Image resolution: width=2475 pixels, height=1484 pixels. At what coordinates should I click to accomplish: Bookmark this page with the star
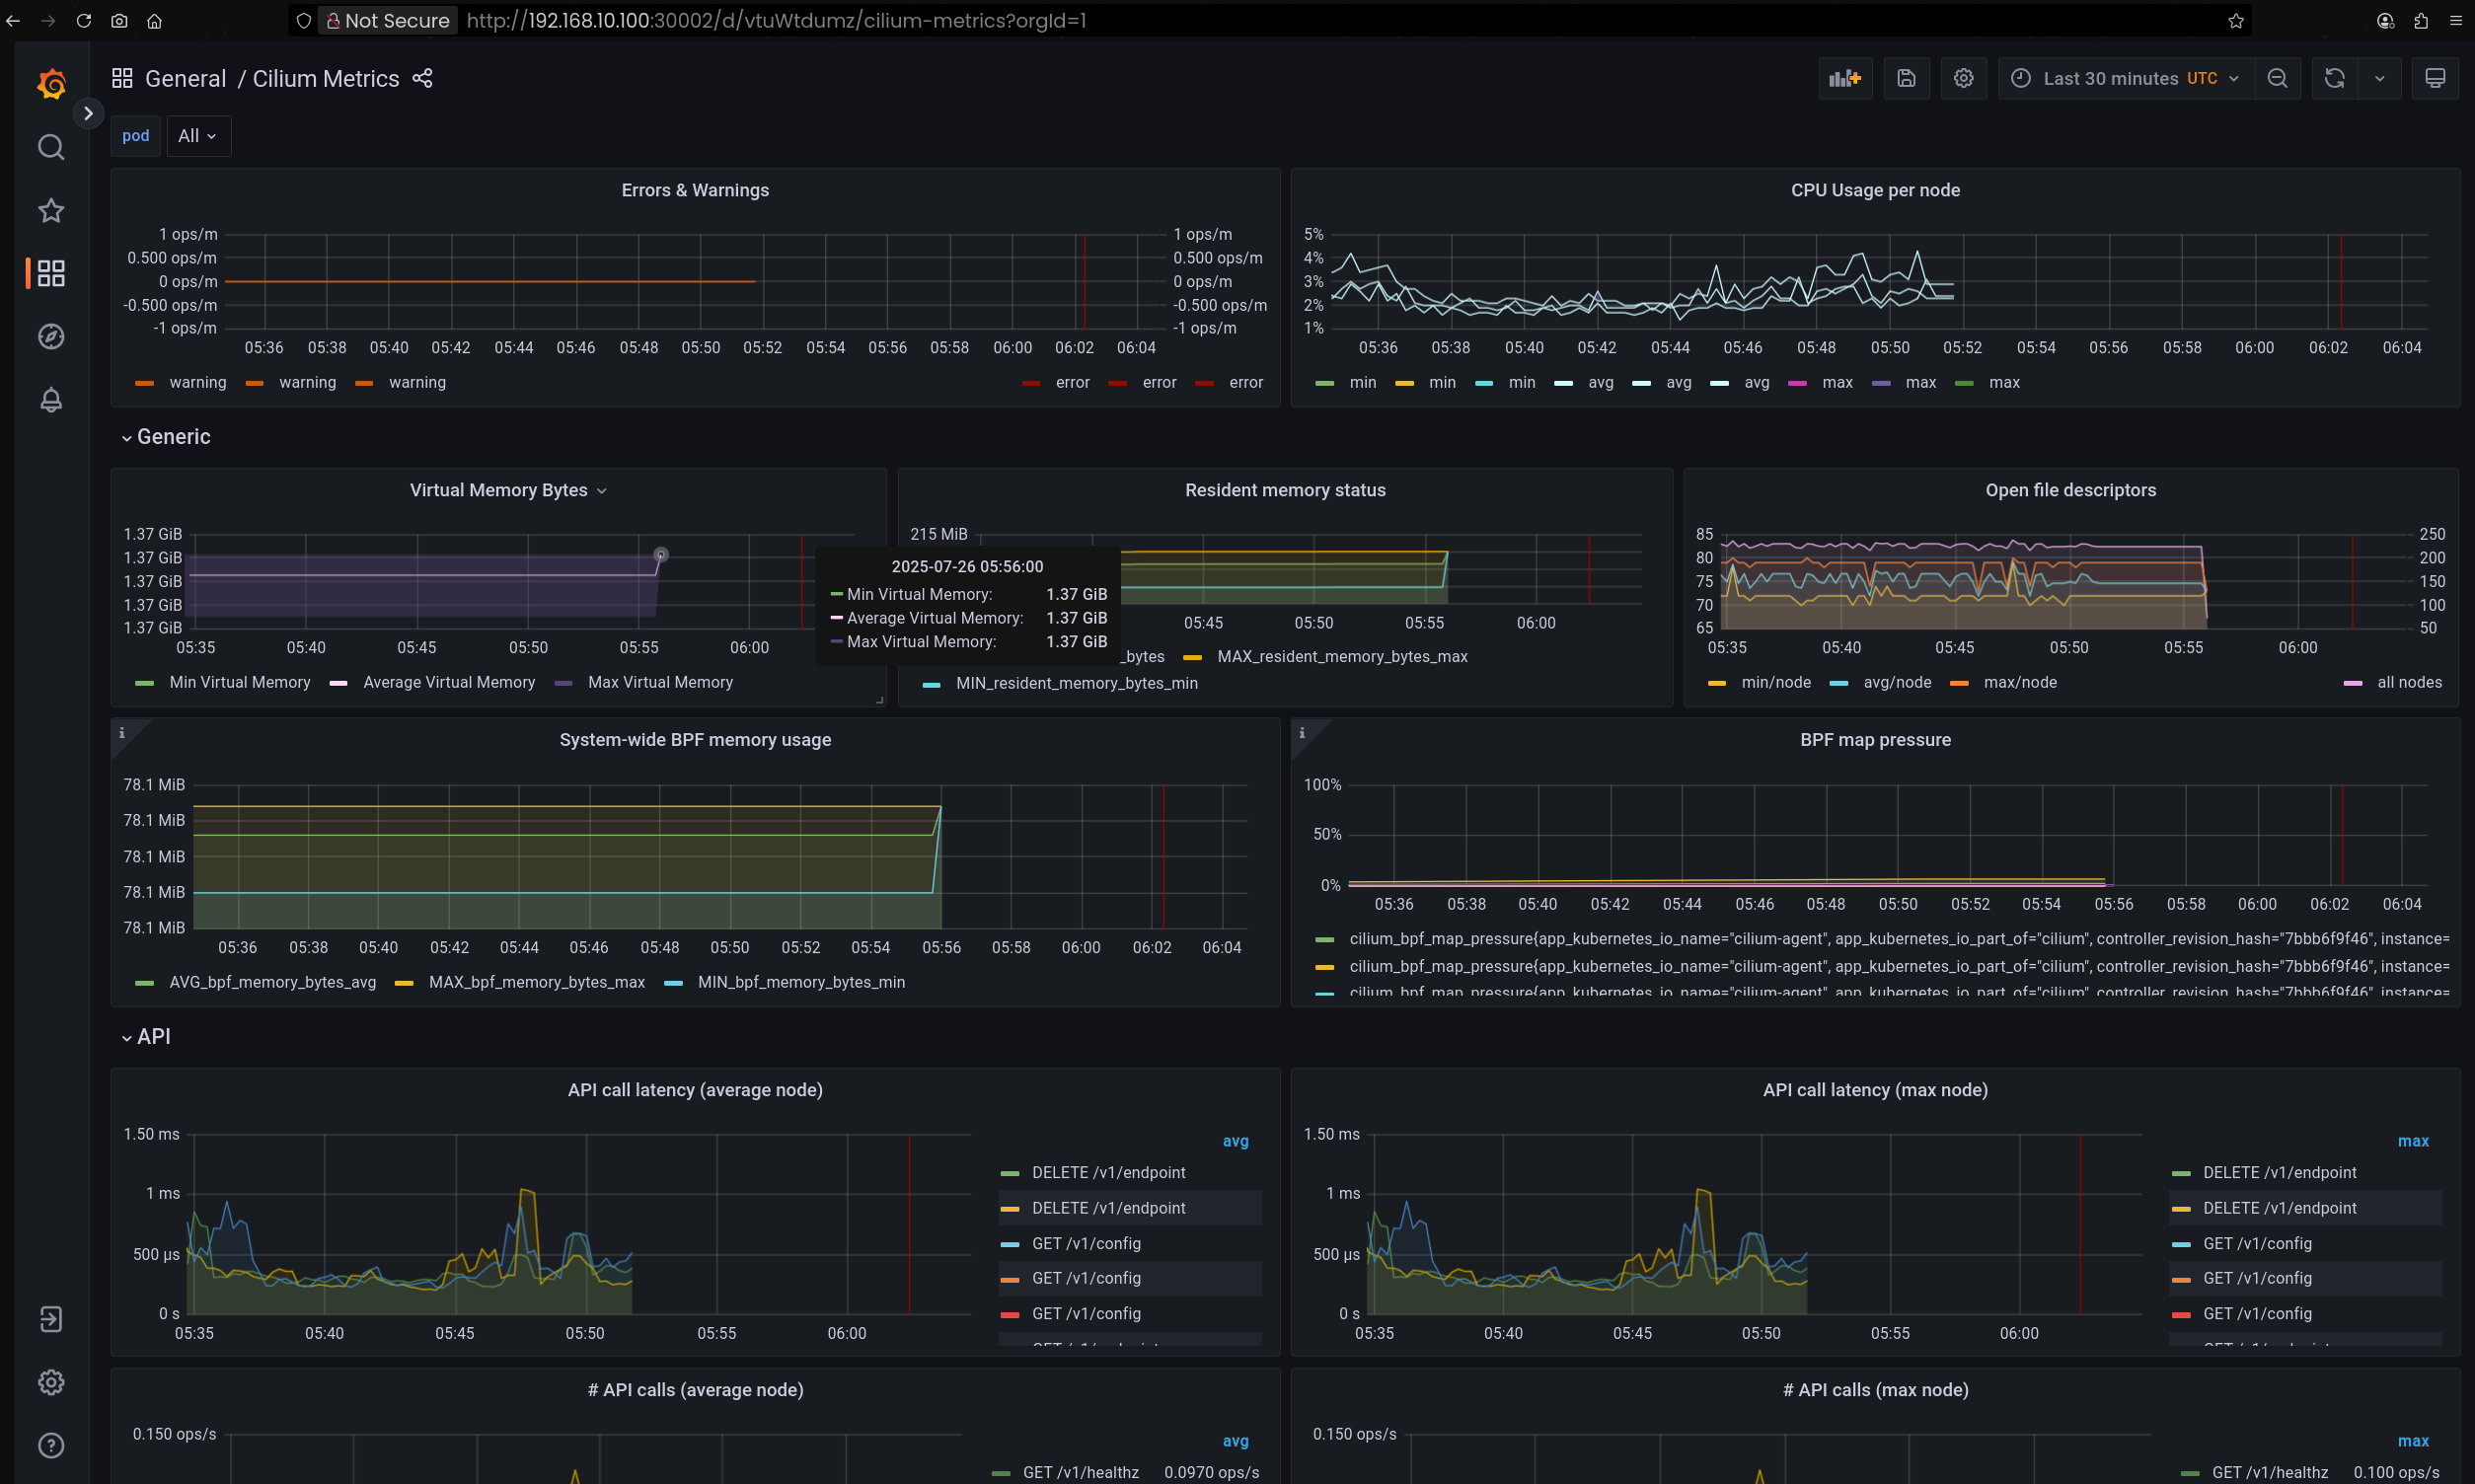coord(2235,20)
